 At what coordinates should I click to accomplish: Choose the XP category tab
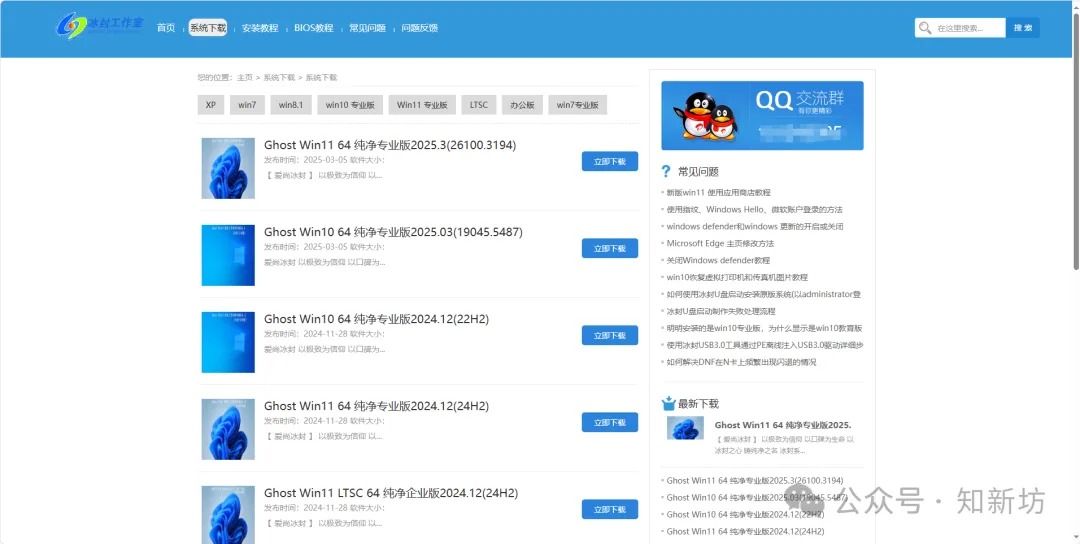[210, 105]
